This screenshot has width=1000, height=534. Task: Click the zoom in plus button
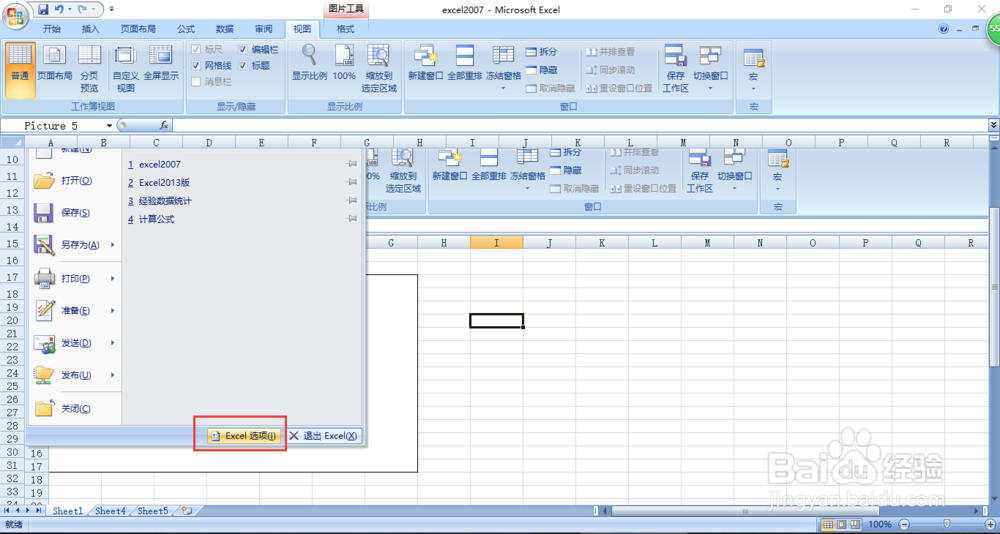990,524
